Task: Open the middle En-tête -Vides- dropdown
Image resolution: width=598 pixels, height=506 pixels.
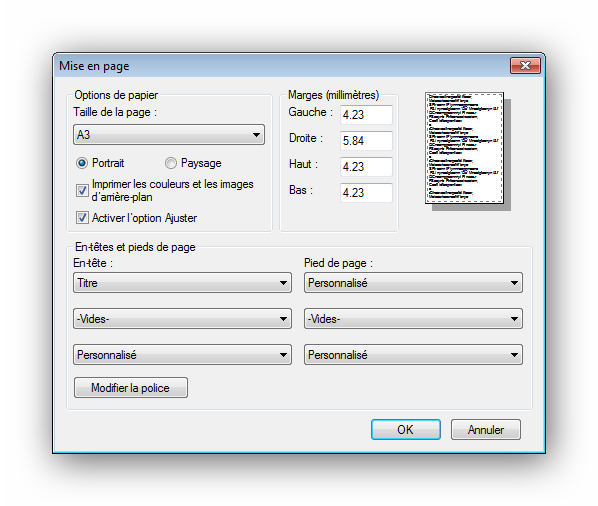Action: click(182, 318)
